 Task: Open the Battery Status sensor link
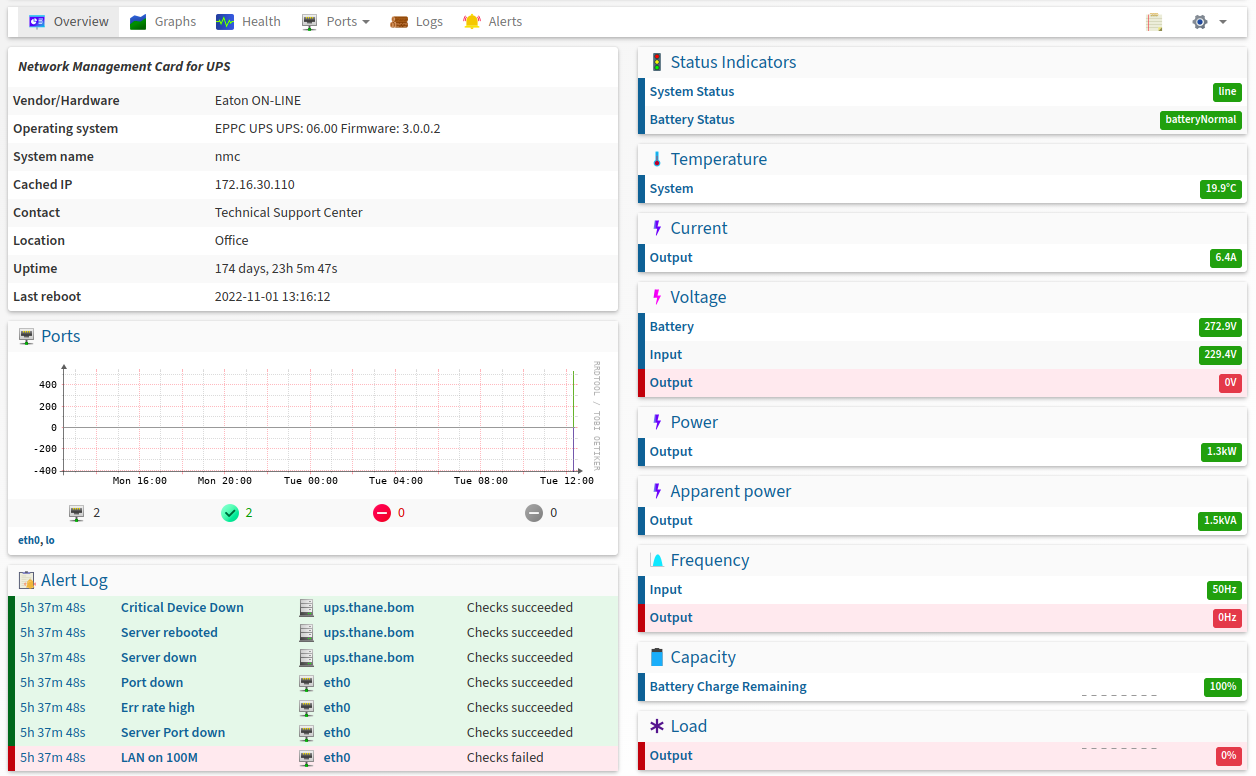click(x=692, y=119)
